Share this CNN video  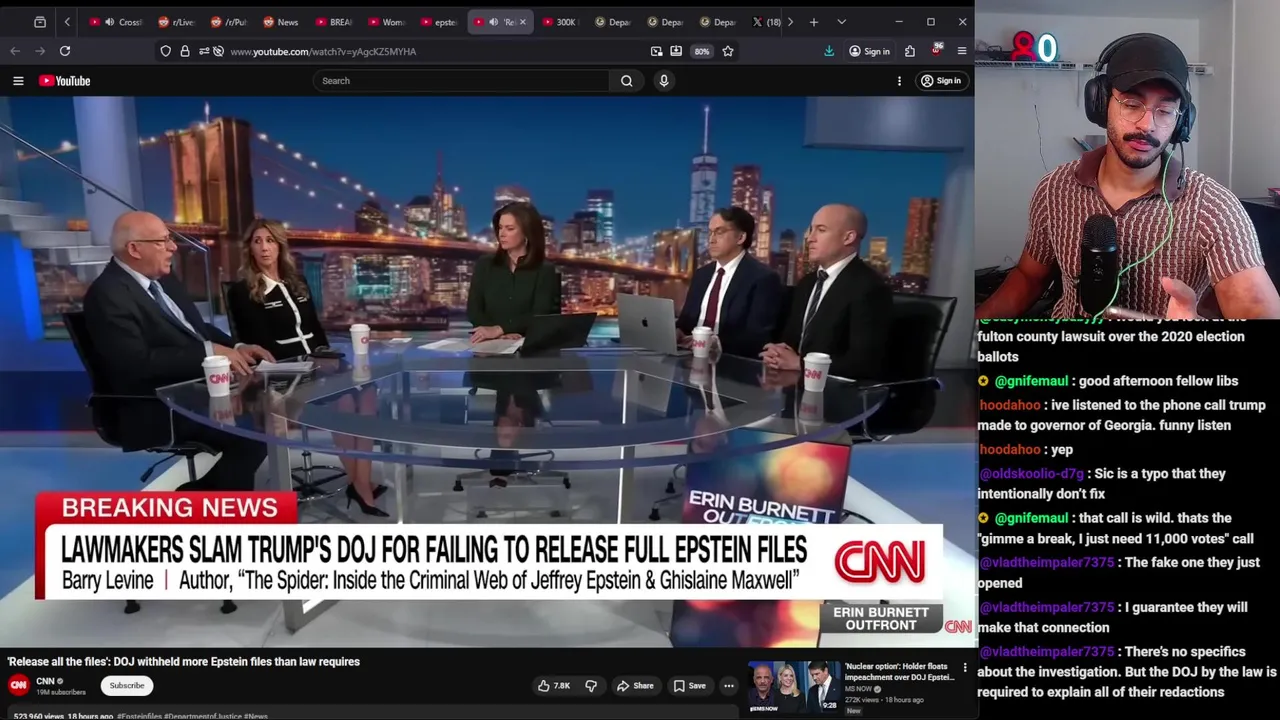tap(634, 686)
